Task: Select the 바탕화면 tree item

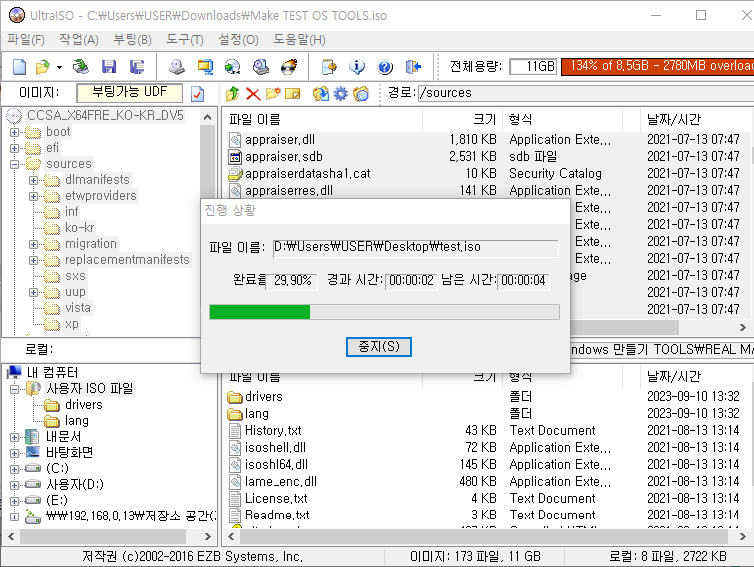Action: pyautogui.click(x=69, y=453)
